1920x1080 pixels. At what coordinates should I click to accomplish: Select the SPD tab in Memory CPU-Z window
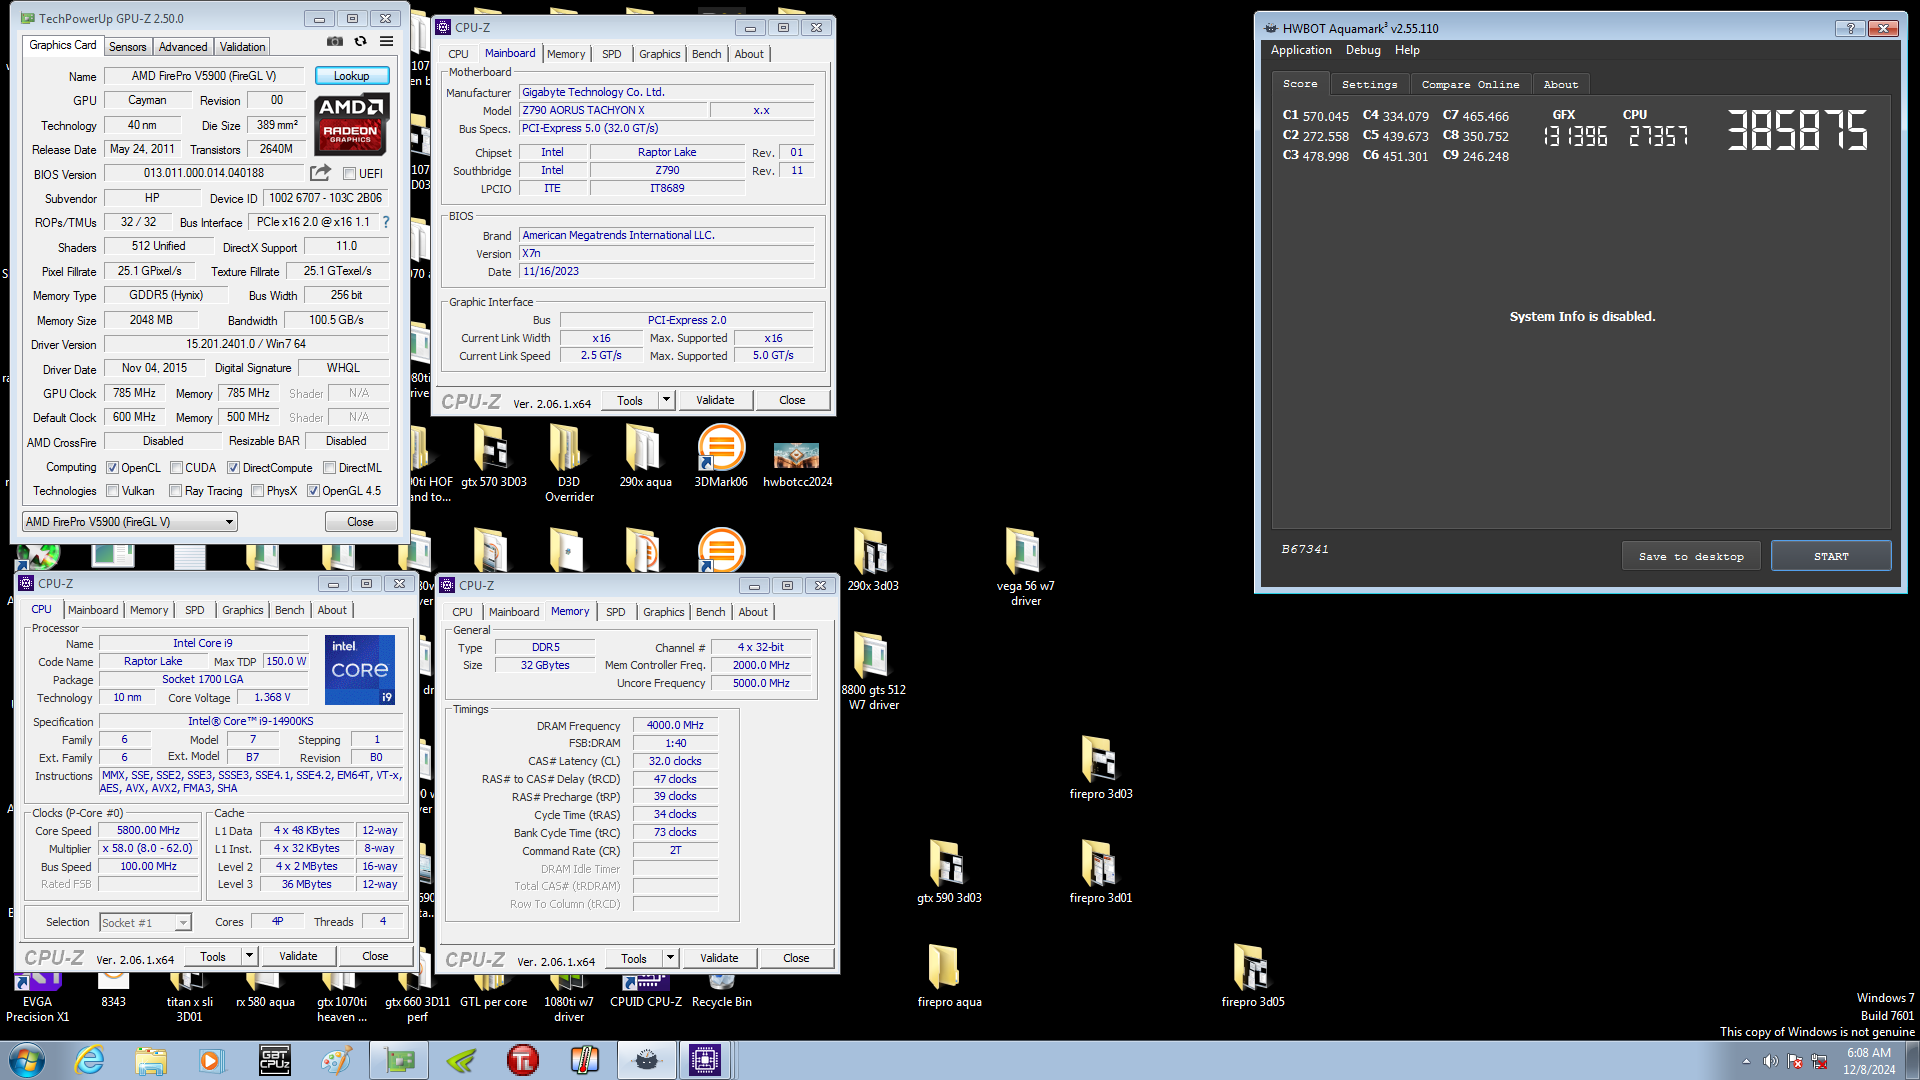click(x=615, y=612)
